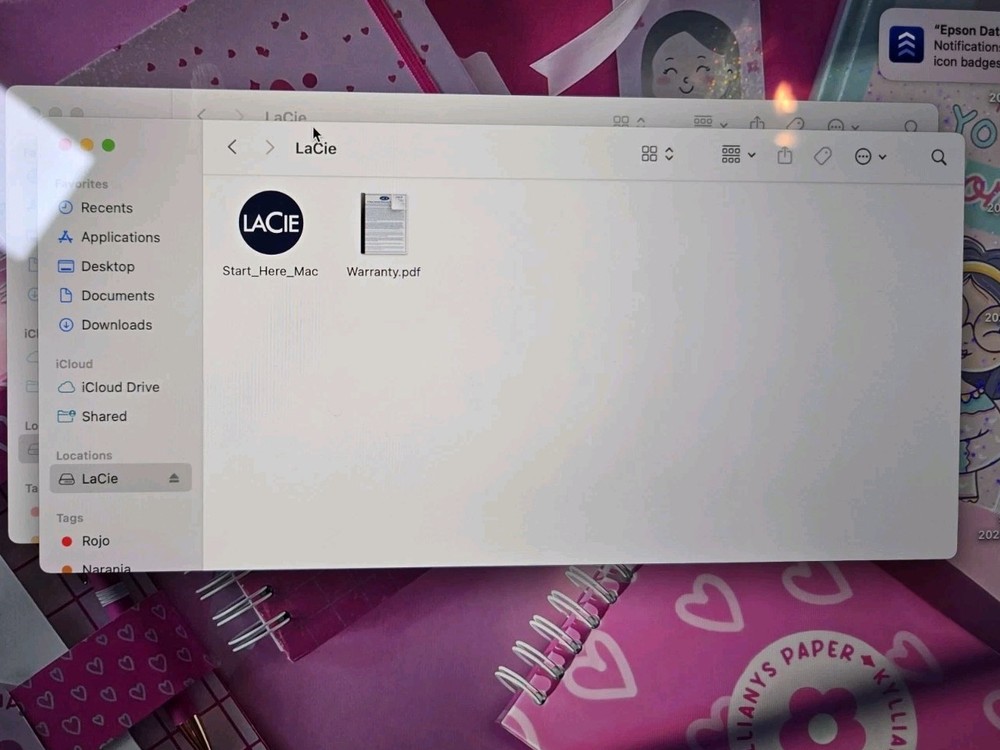The height and width of the screenshot is (750, 1000).
Task: Click the Recents clock icon
Action: 66,207
